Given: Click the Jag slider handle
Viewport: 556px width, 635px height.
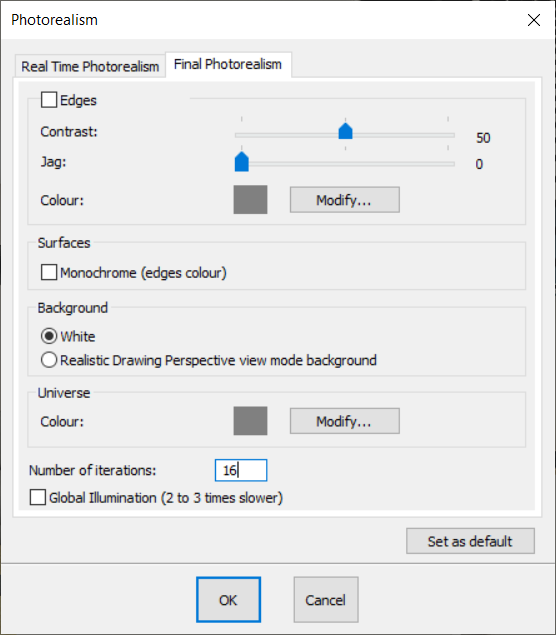Looking at the screenshot, I should tap(242, 162).
